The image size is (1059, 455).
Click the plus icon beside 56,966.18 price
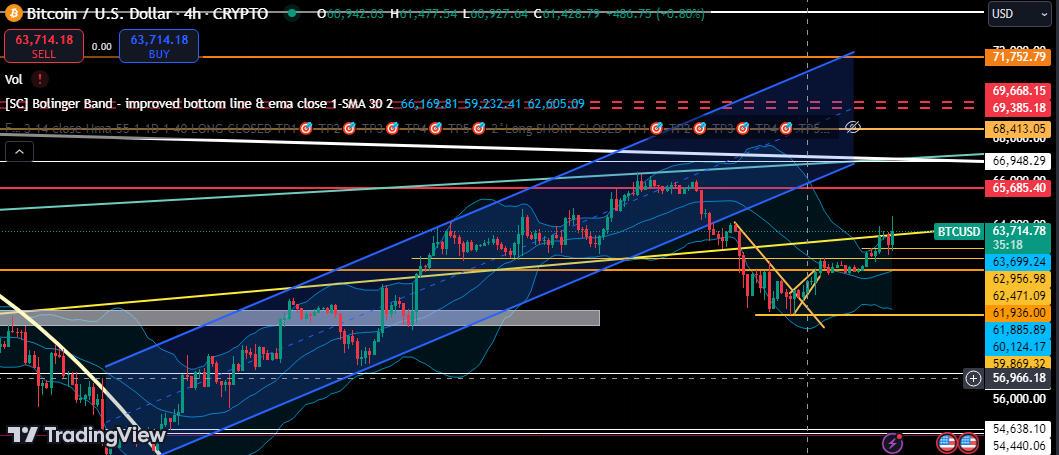973,378
